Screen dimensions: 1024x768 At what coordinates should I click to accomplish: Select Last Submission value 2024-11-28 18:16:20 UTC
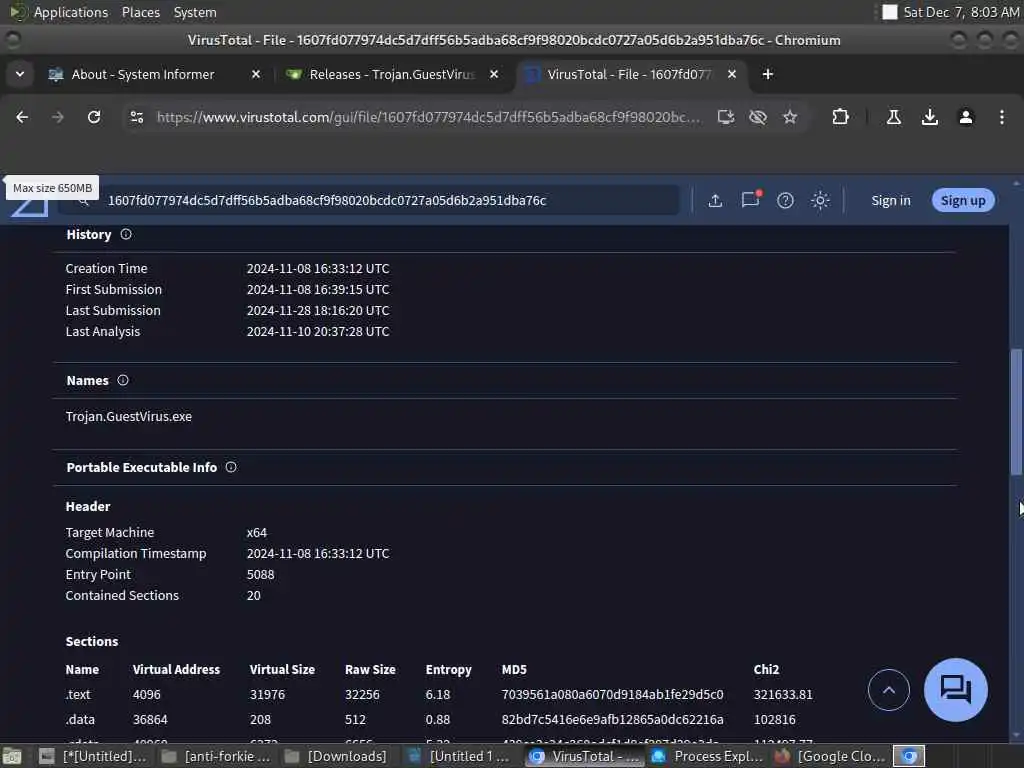pos(318,310)
